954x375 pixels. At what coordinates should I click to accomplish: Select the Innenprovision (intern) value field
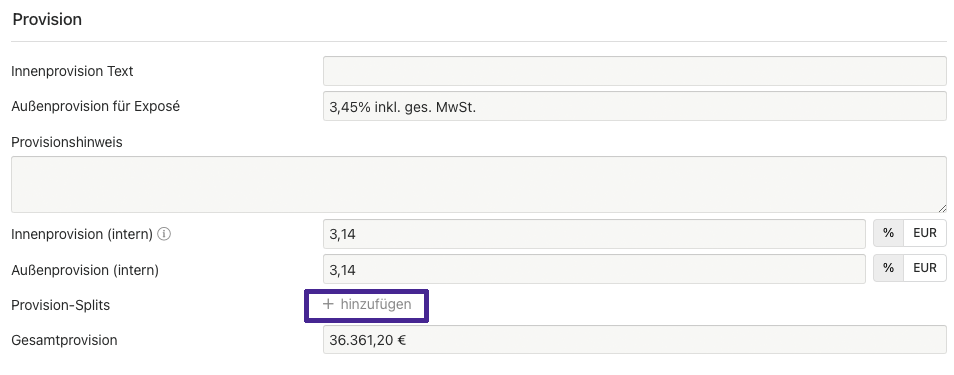(x=594, y=234)
